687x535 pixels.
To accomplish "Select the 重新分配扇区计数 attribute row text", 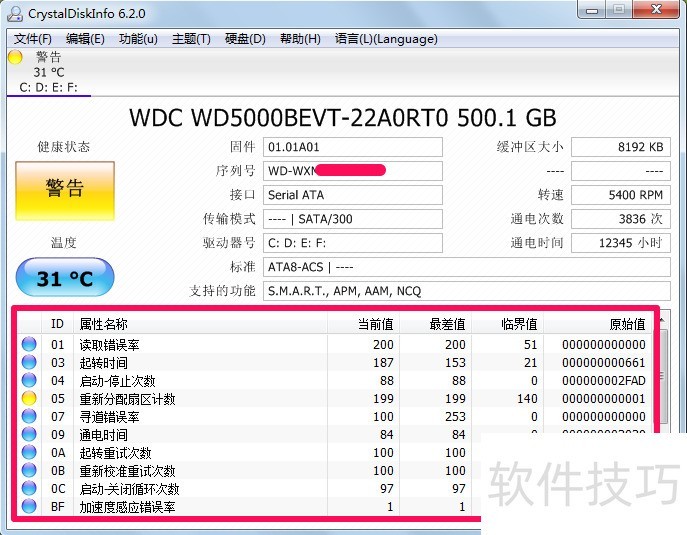I will (x=127, y=399).
